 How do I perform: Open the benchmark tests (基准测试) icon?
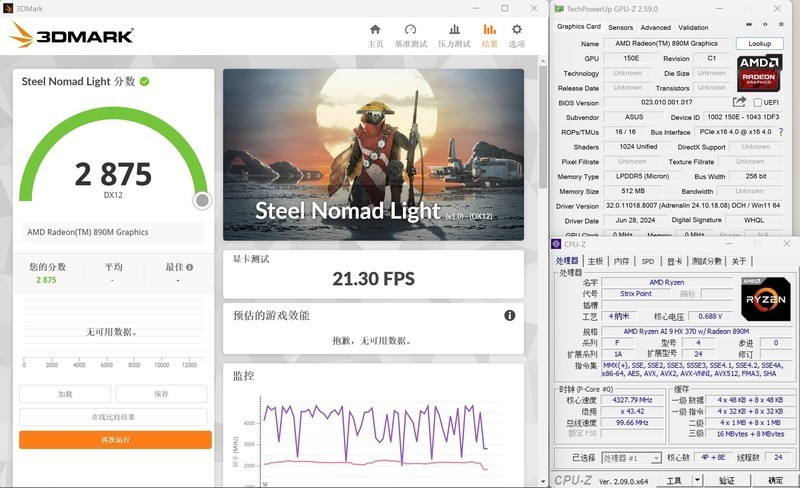click(x=410, y=30)
